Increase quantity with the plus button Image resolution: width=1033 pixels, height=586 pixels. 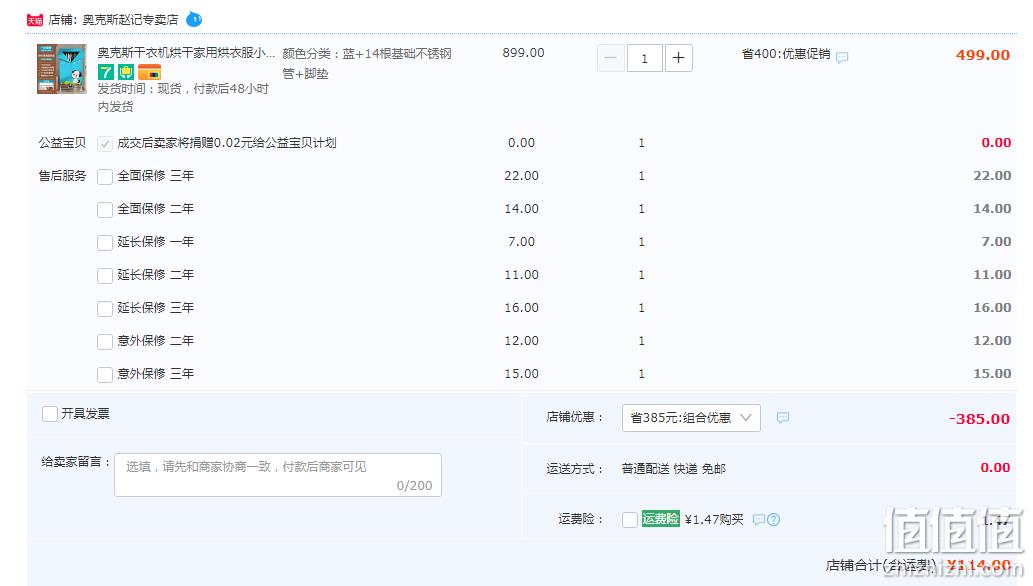[x=679, y=58]
